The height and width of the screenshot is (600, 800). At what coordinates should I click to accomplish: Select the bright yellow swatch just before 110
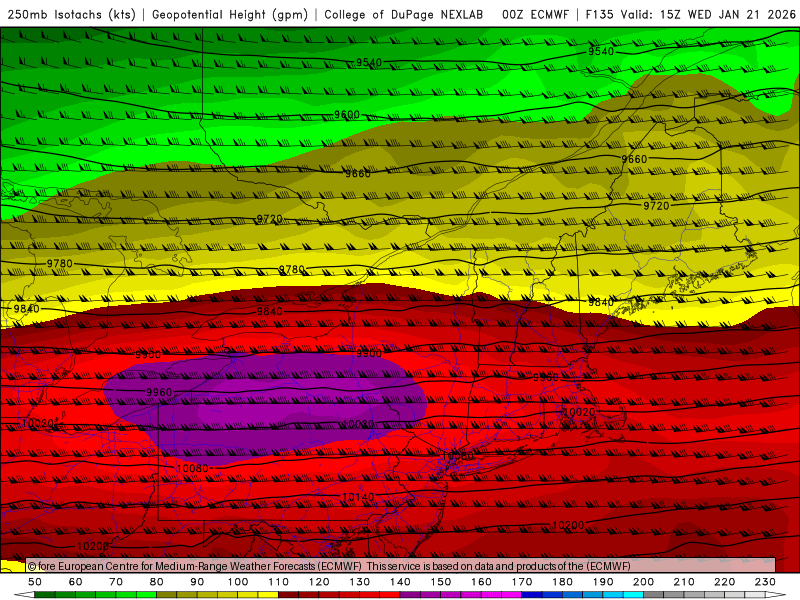pos(268,595)
